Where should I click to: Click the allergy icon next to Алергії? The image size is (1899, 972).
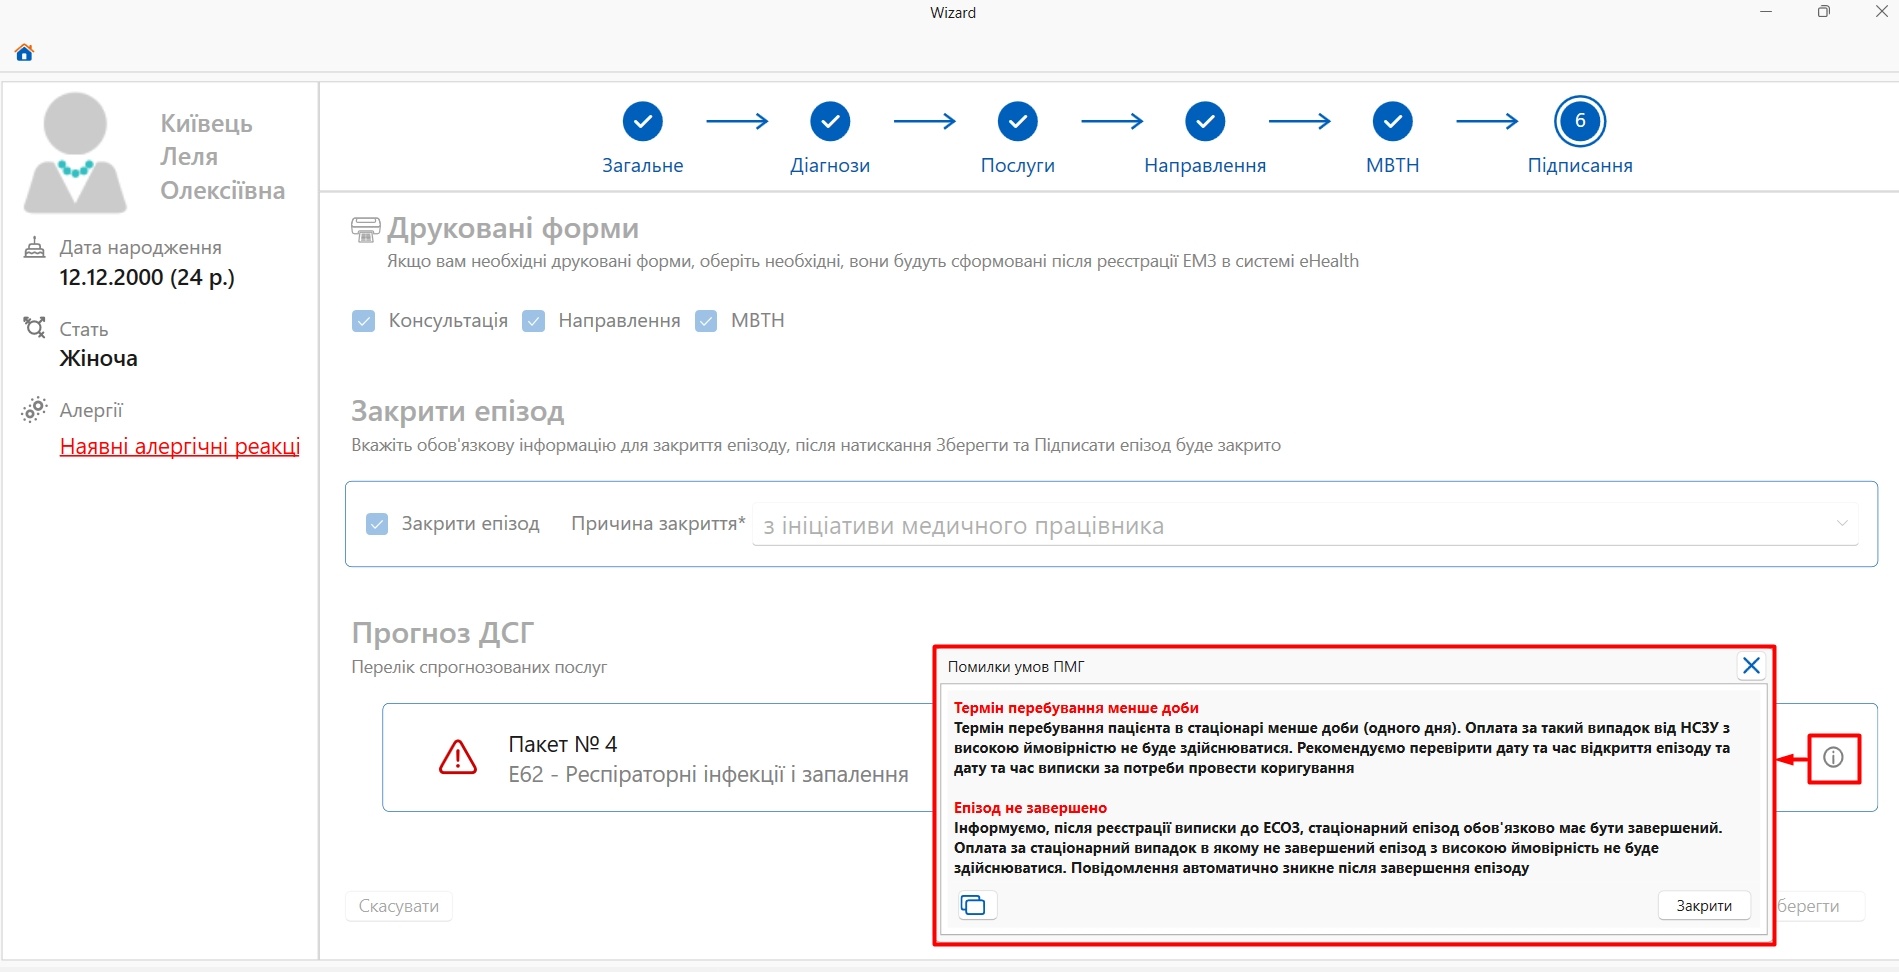tap(34, 409)
